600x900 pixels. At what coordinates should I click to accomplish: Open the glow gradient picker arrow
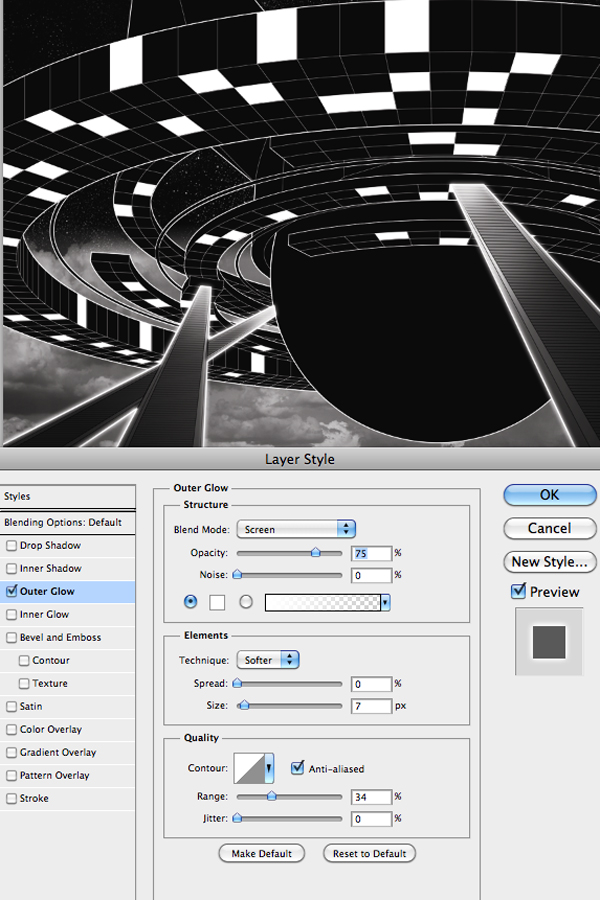(x=385, y=603)
